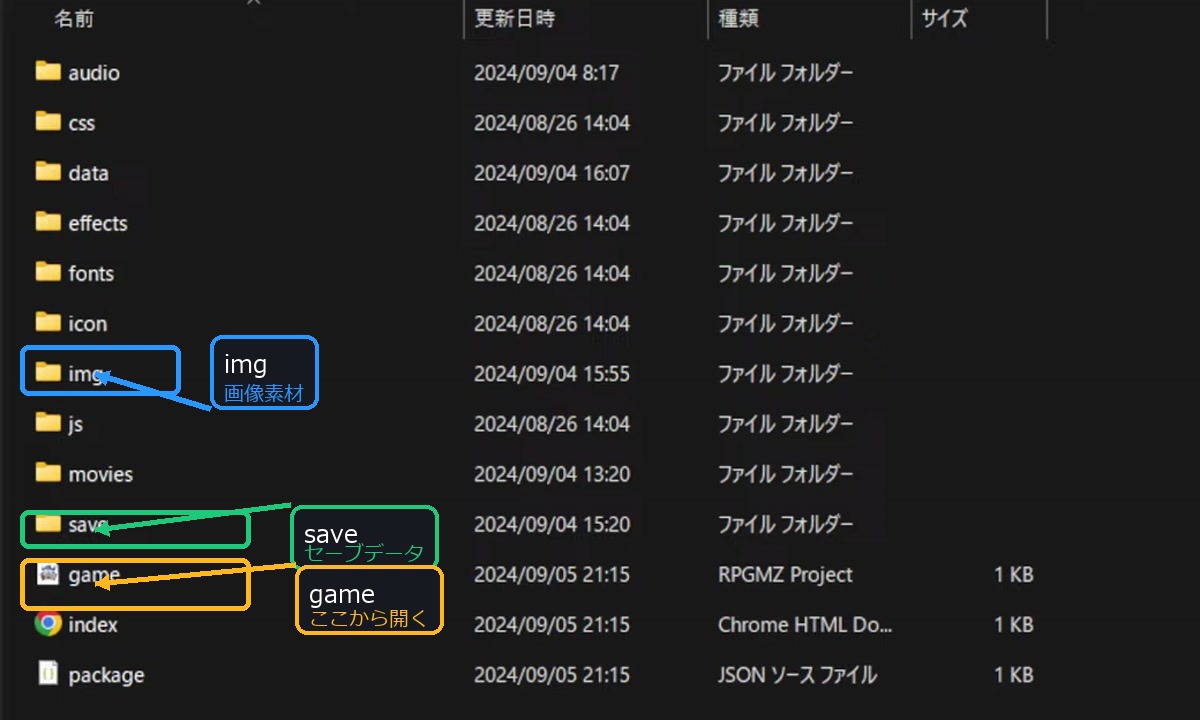Viewport: 1200px width, 720px height.
Task: Click the RPGMZ game project file icon
Action: [48, 574]
